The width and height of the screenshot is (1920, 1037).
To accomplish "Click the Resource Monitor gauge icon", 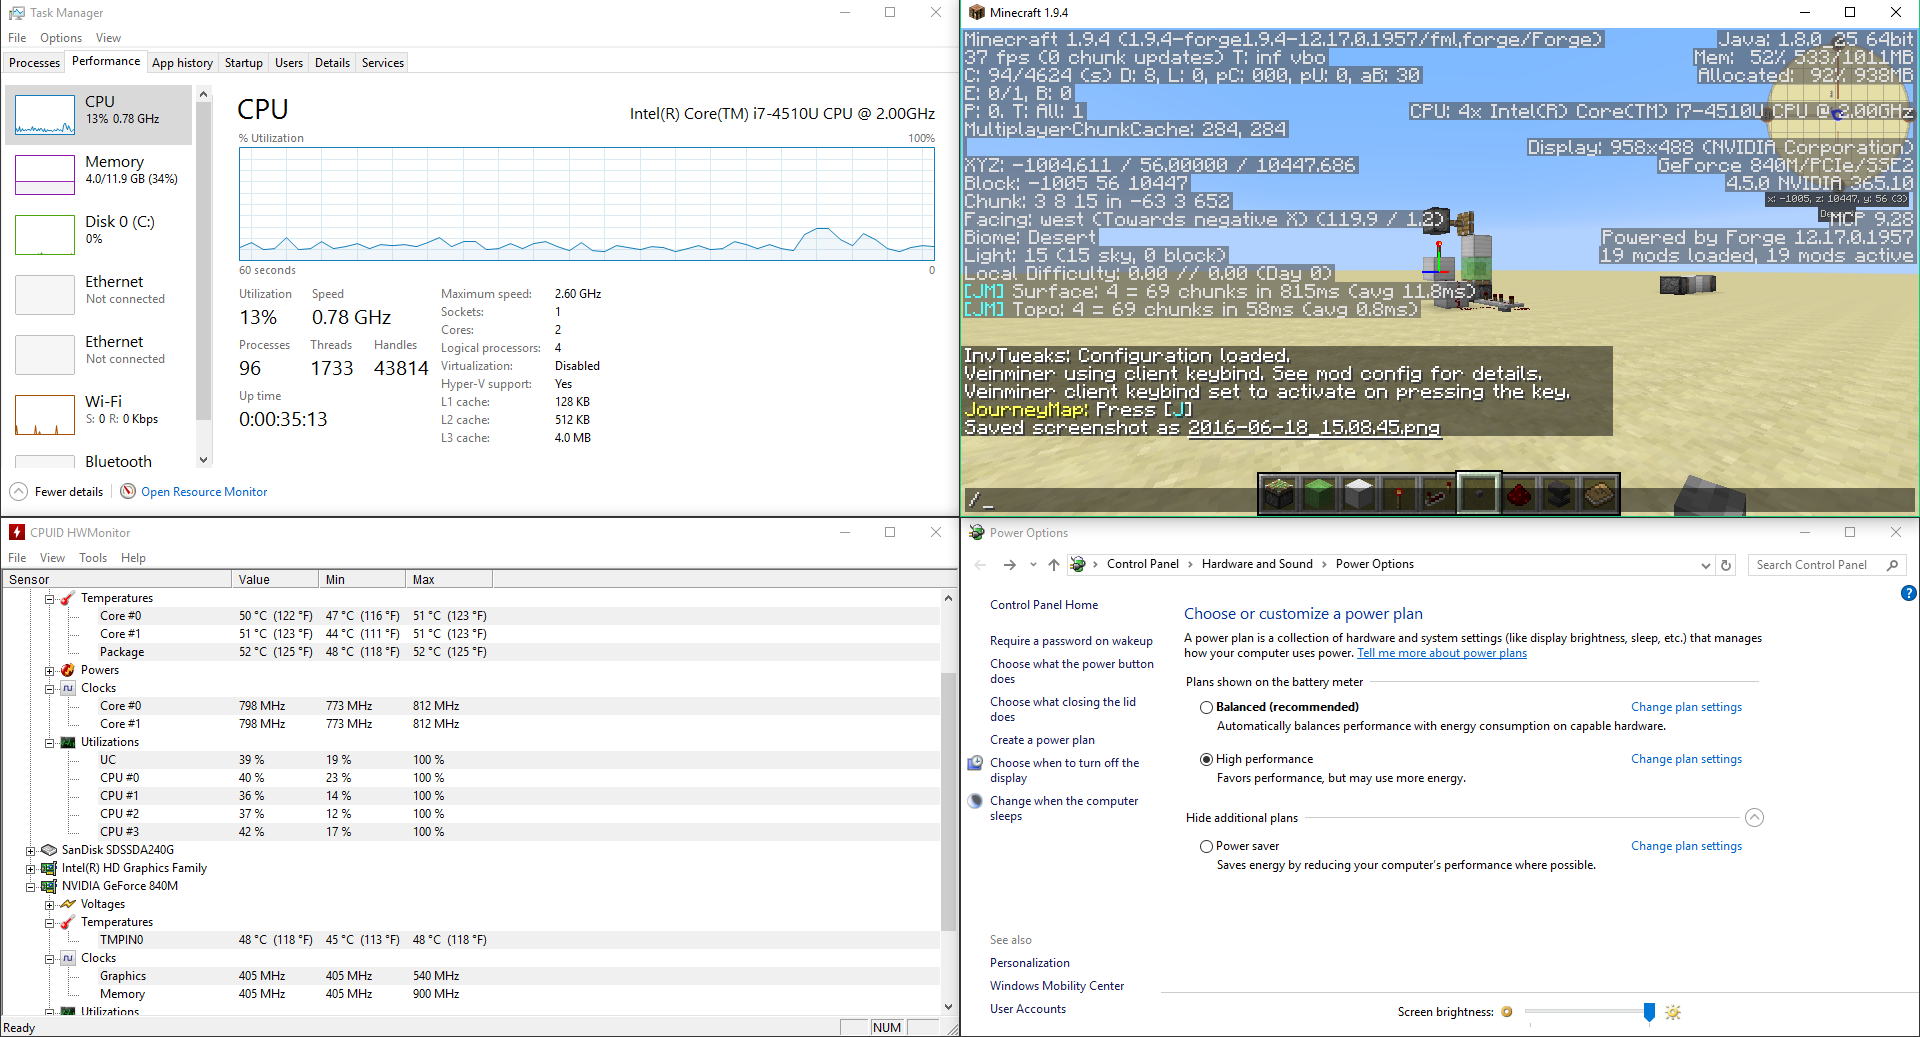I will [128, 491].
